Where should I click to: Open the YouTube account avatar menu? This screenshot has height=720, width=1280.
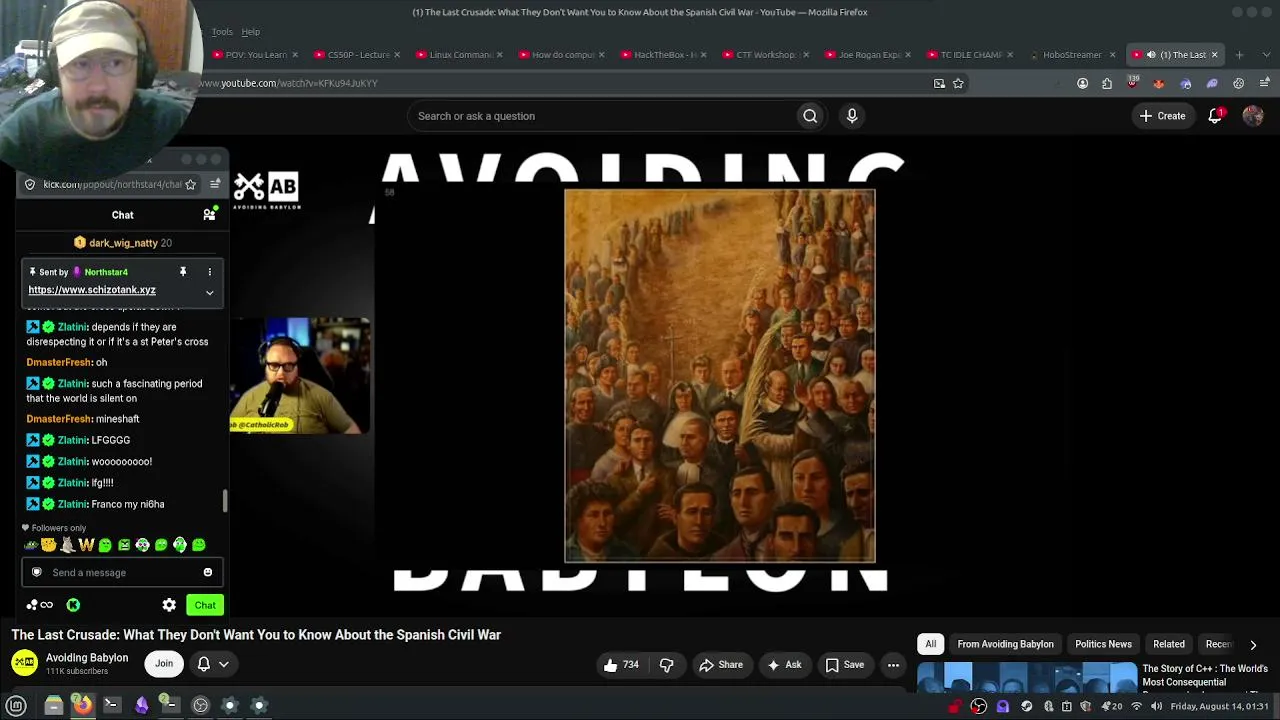pyautogui.click(x=1253, y=116)
